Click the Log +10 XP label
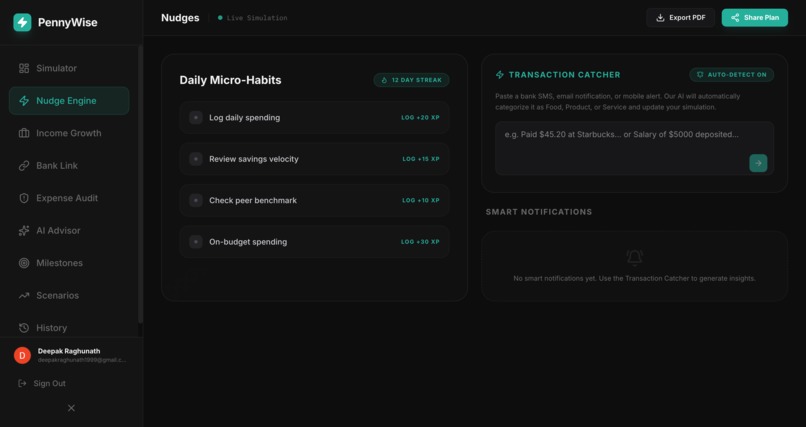This screenshot has height=427, width=806. coord(421,200)
